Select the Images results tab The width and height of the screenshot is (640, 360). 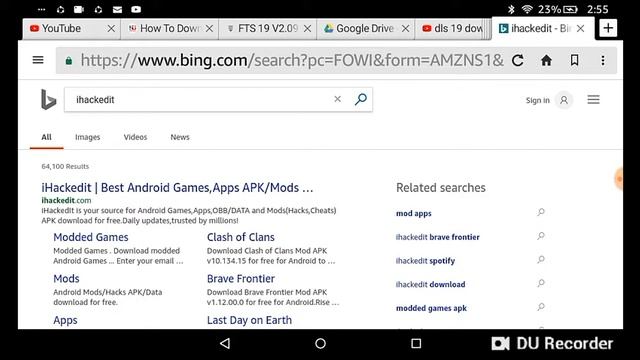87,137
